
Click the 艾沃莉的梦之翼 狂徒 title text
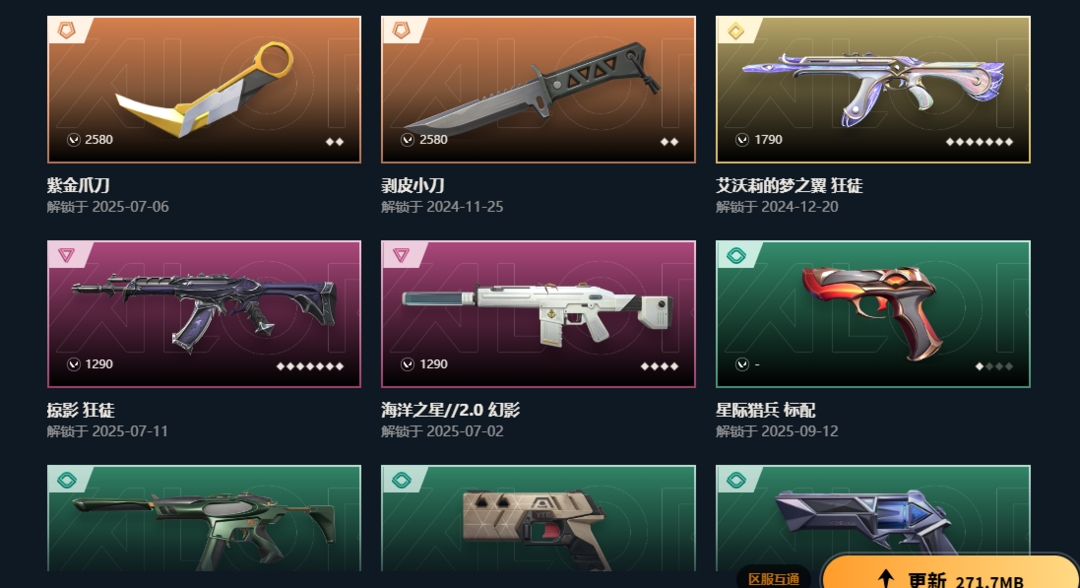789,186
